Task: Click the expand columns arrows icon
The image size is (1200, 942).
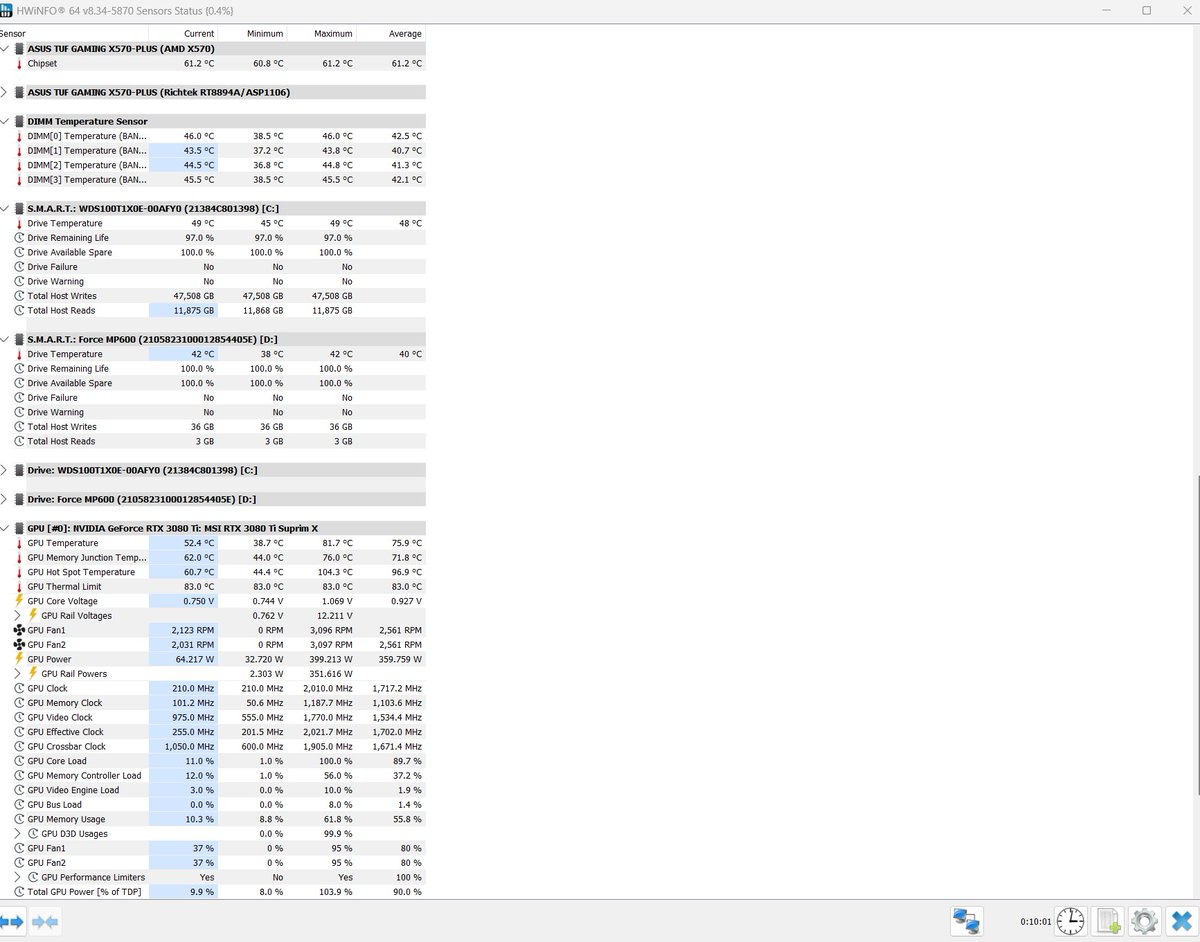Action: tap(13, 921)
